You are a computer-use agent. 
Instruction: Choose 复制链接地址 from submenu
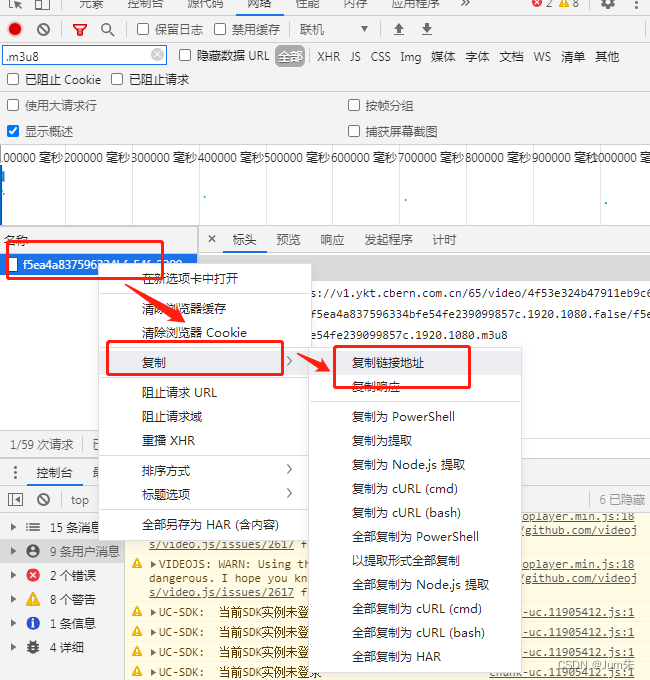point(415,363)
